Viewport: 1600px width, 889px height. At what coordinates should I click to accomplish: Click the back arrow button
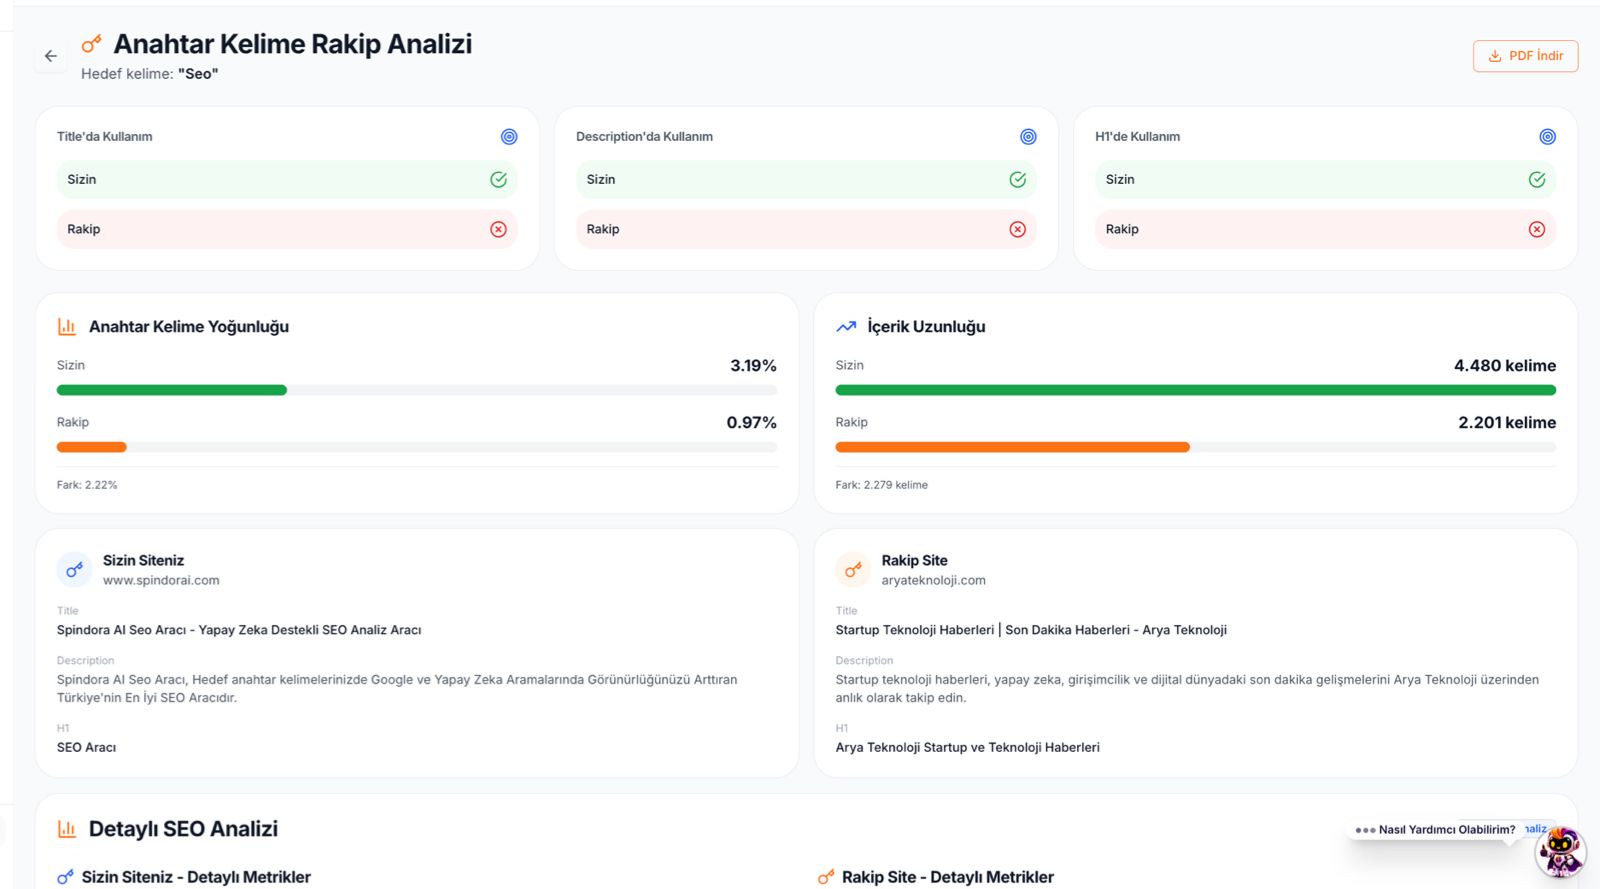tap(51, 56)
